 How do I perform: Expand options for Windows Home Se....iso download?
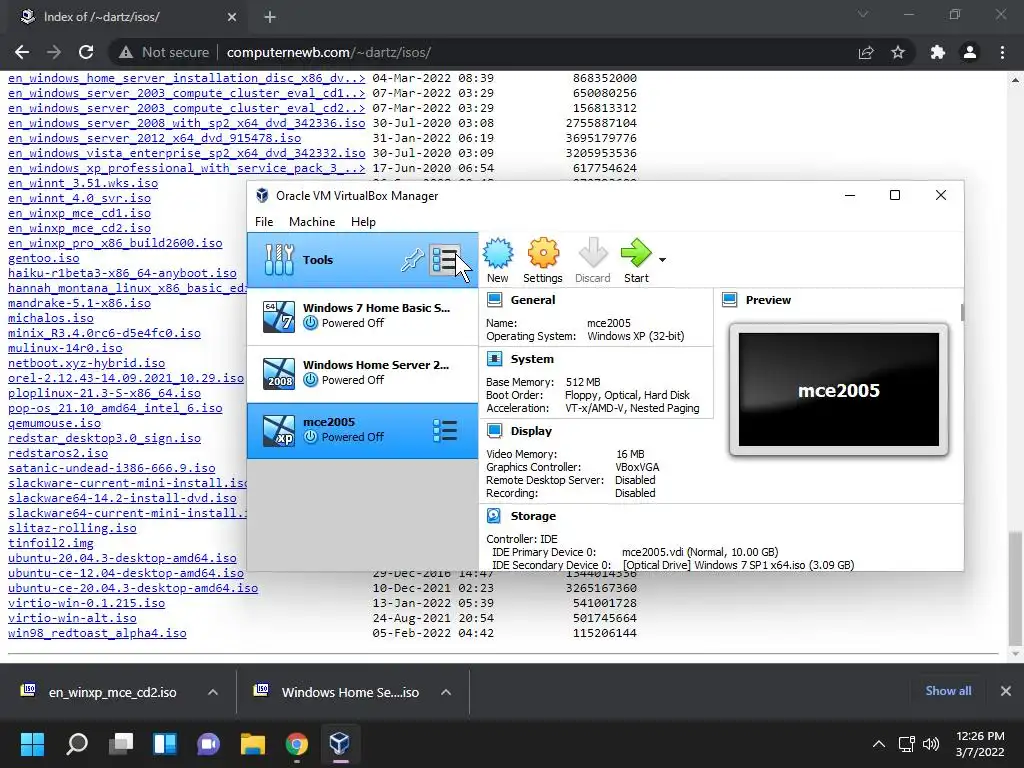click(x=446, y=692)
